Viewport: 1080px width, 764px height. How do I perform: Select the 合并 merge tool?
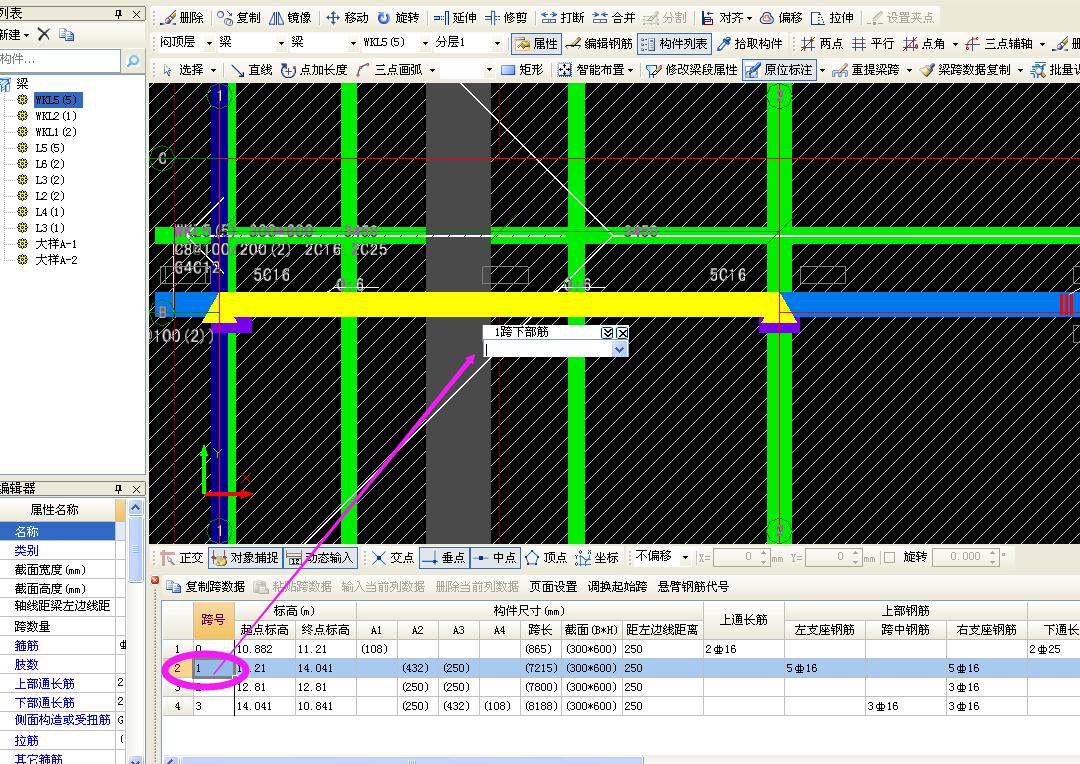614,17
